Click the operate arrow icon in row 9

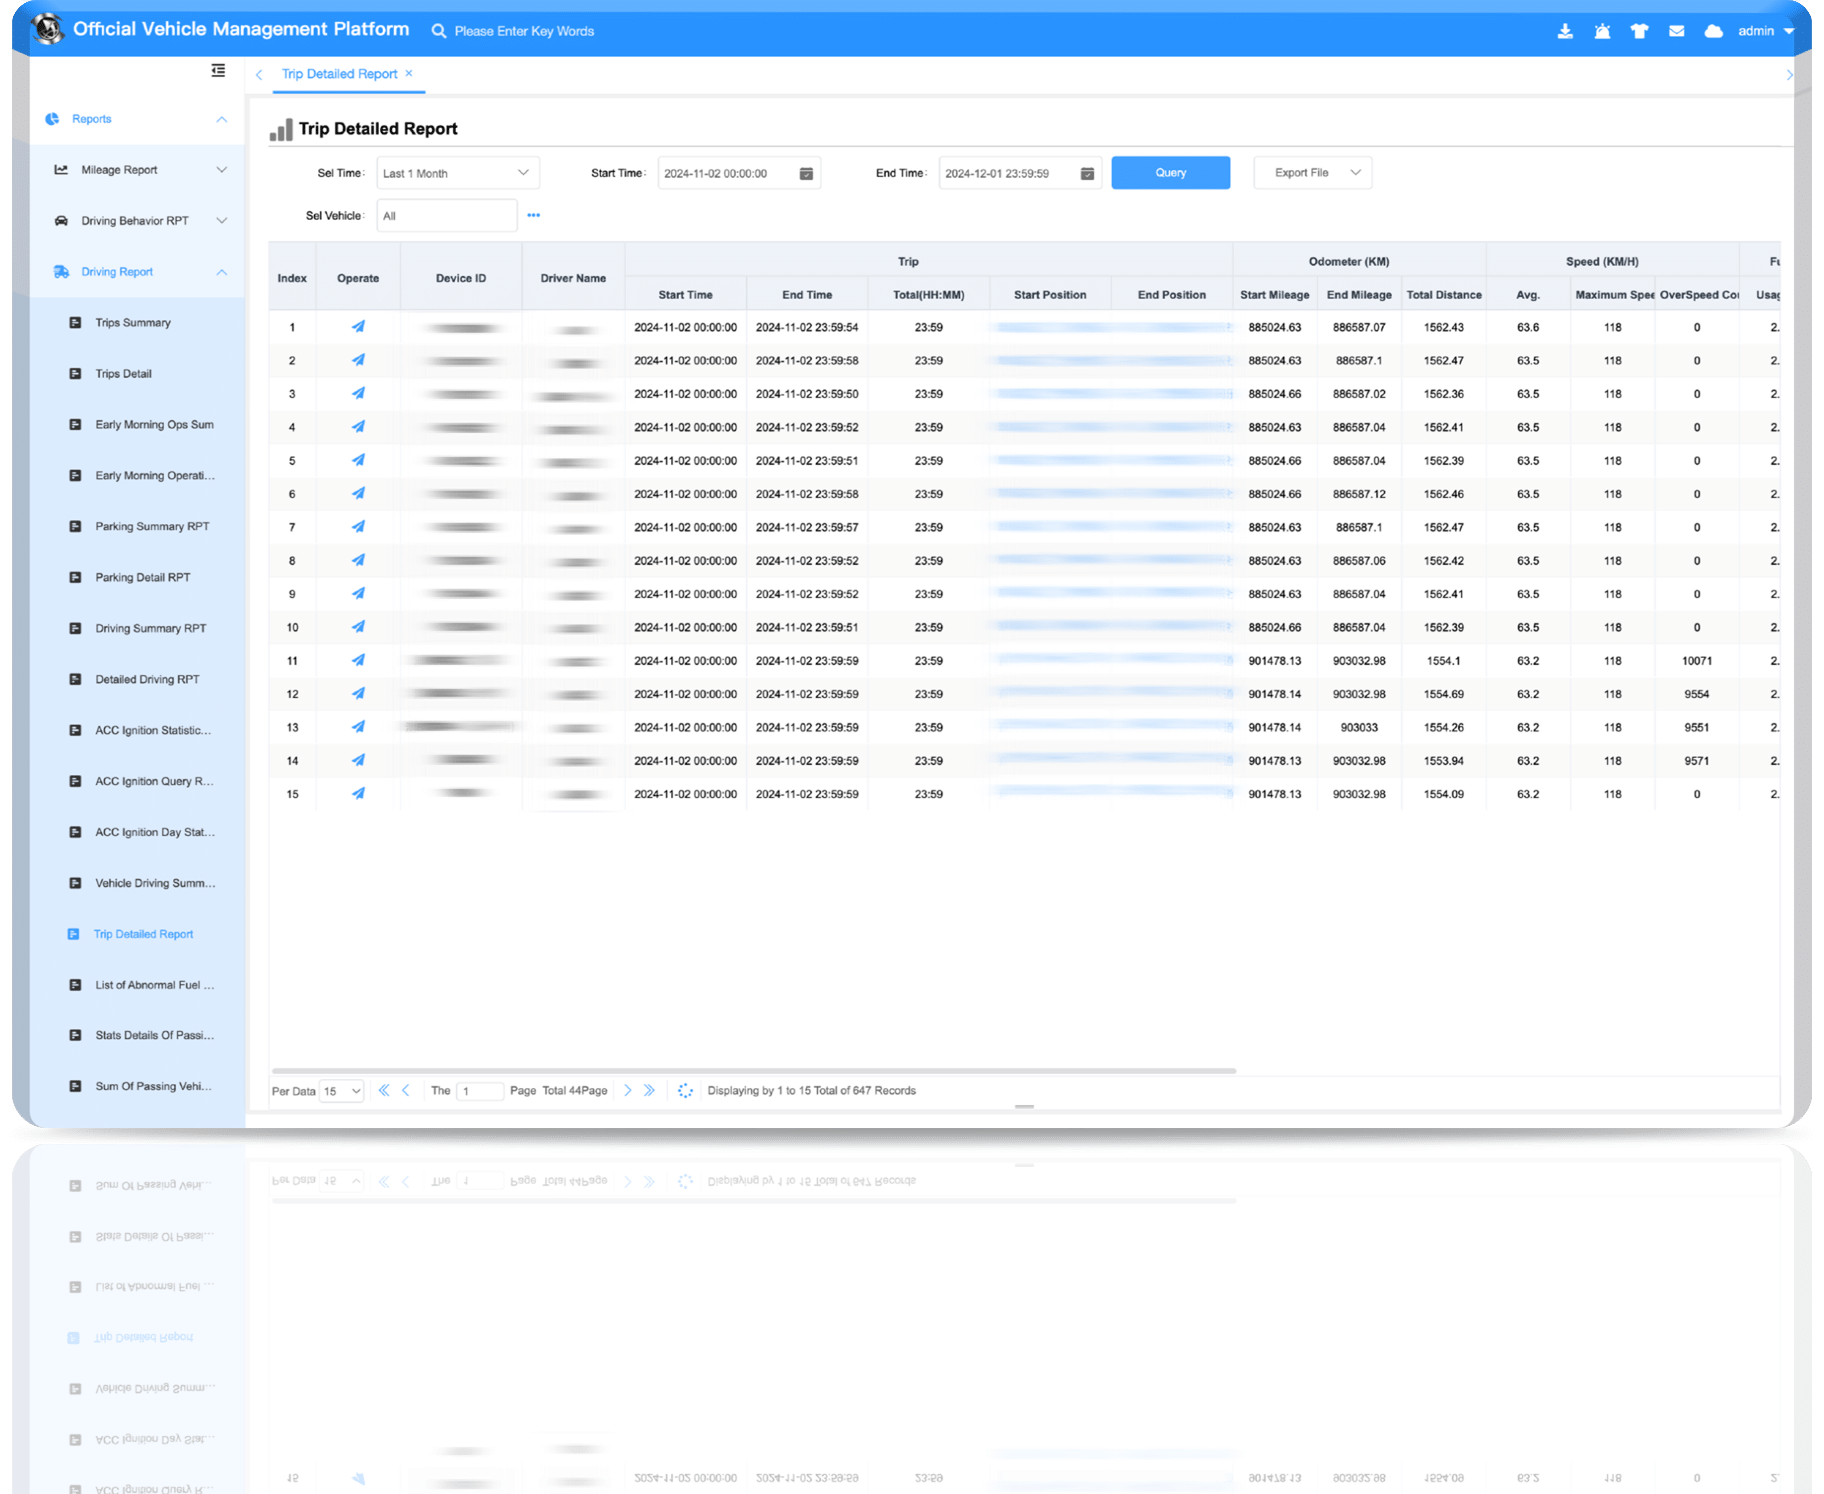click(x=358, y=594)
